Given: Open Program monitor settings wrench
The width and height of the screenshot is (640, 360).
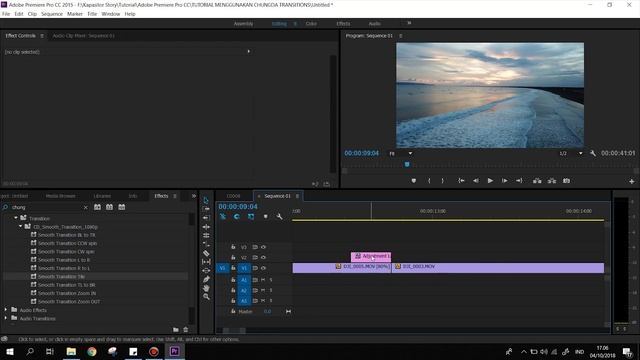Looking at the screenshot, I should click(593, 153).
